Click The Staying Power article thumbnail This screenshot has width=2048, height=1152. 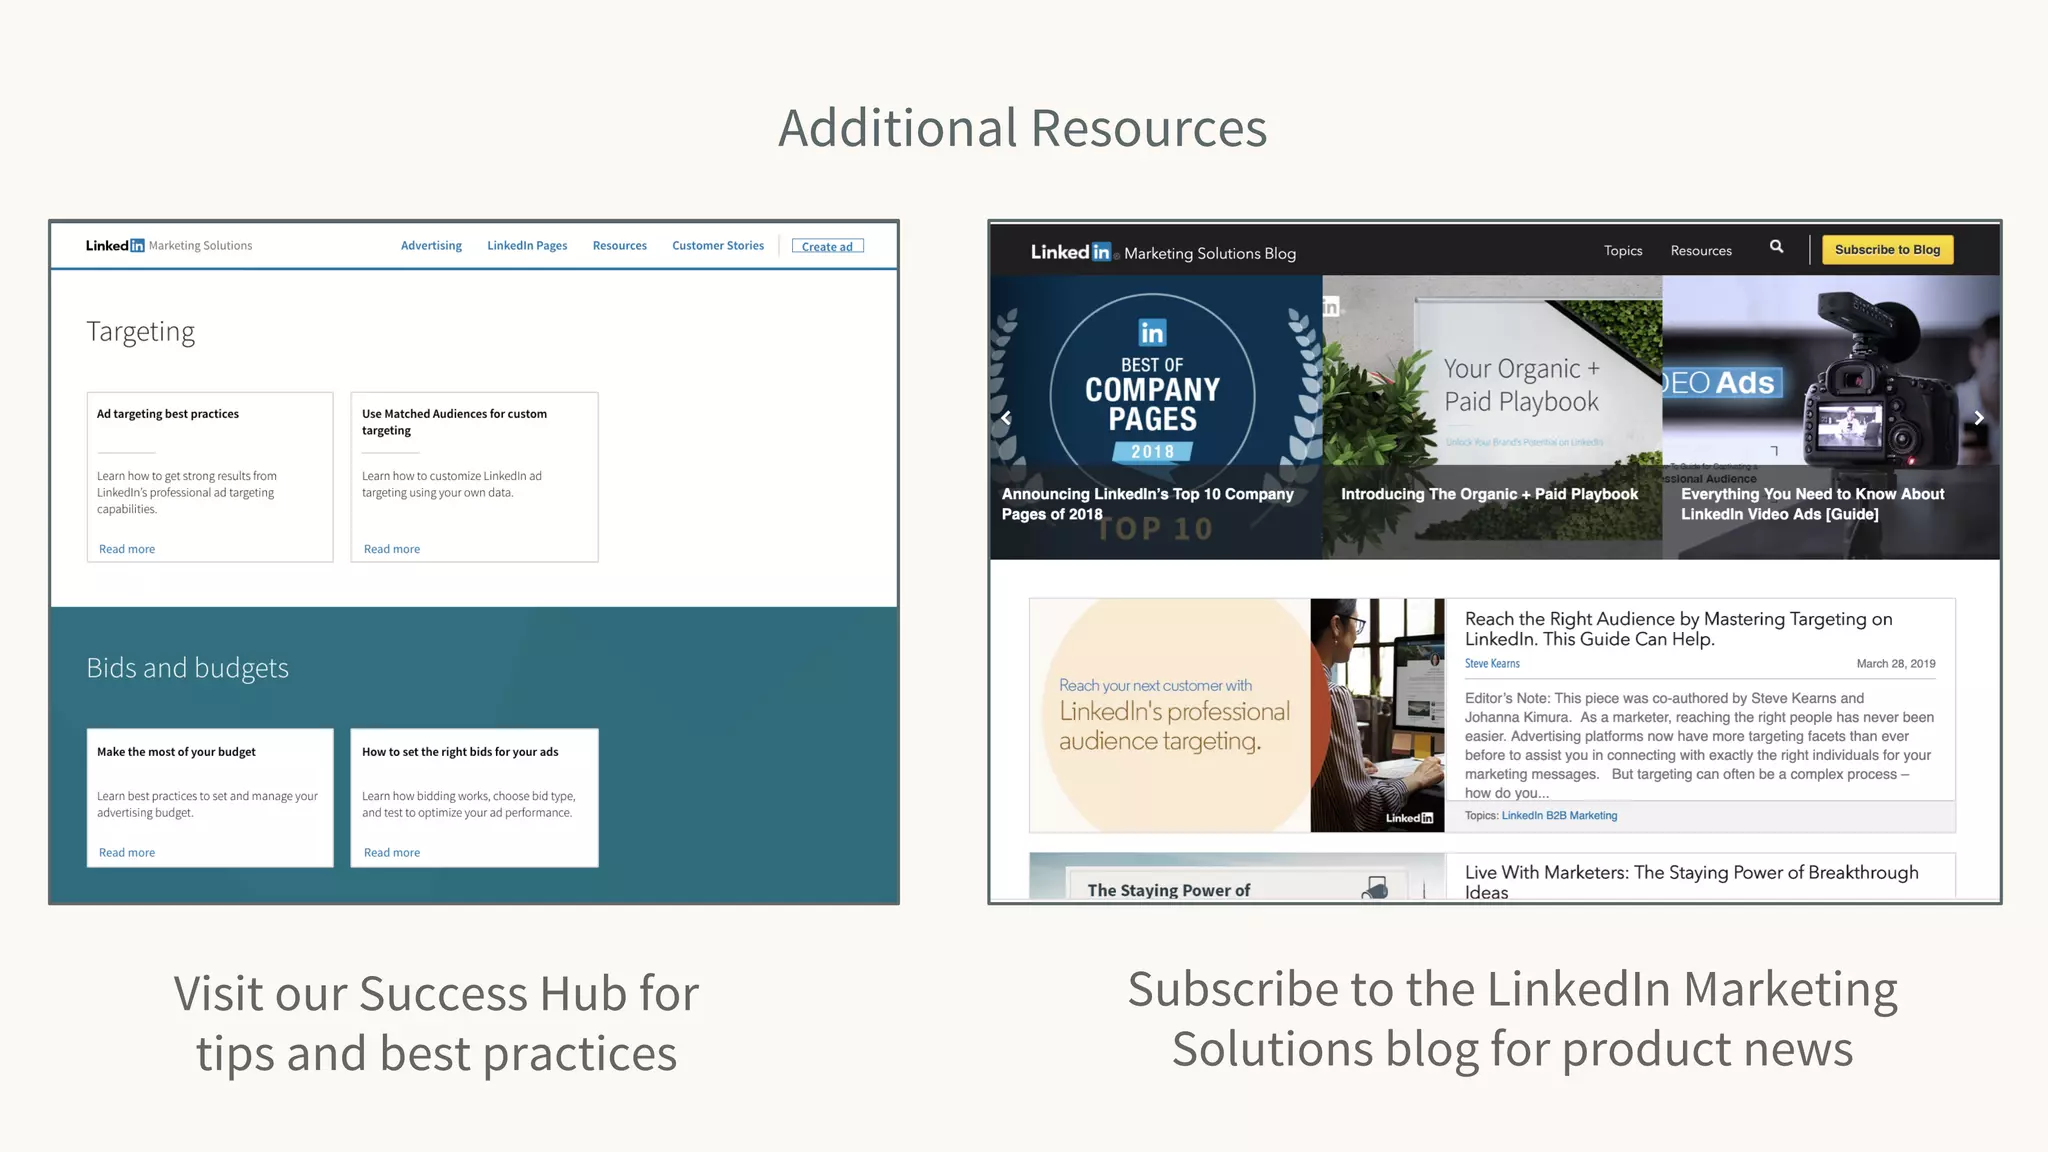click(1237, 876)
